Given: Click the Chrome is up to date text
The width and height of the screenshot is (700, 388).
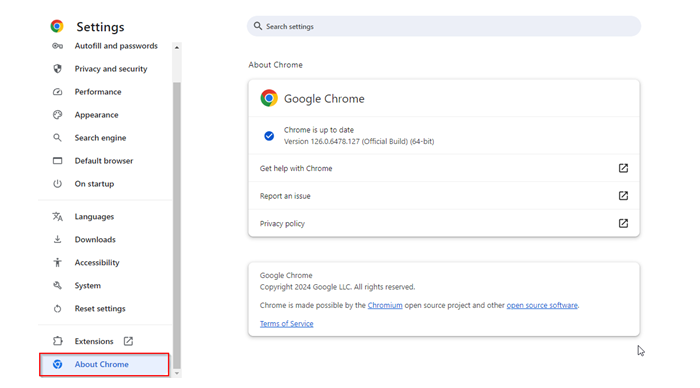Looking at the screenshot, I should pos(319,130).
